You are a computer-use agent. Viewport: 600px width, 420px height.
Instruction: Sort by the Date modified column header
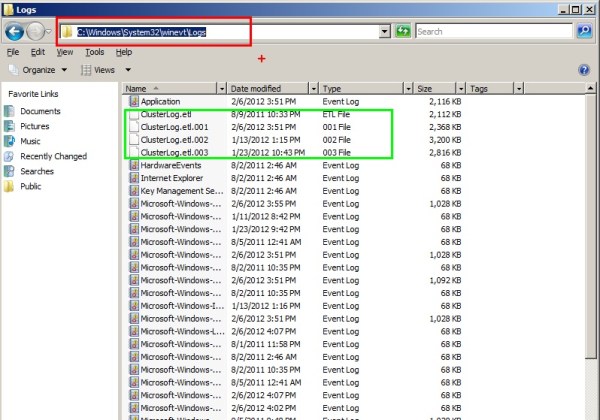pos(258,89)
